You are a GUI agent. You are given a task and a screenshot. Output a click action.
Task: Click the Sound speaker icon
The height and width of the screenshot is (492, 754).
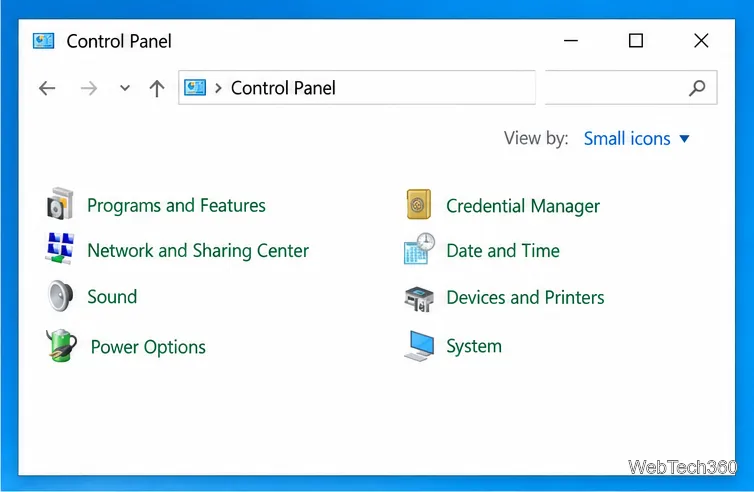coord(61,296)
